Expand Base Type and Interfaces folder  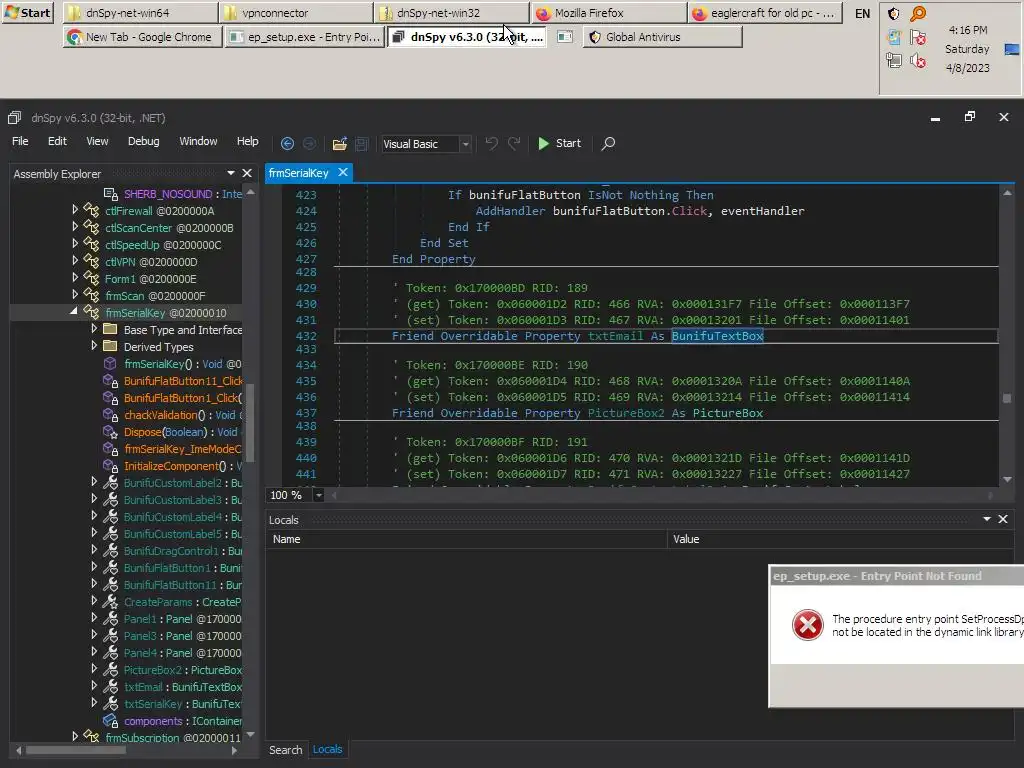click(94, 328)
